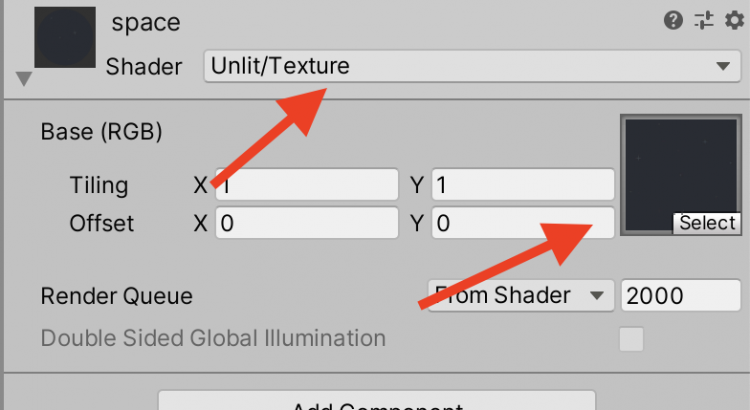750x410 pixels.
Task: Click the Base (RGB) property label
Action: click(101, 131)
